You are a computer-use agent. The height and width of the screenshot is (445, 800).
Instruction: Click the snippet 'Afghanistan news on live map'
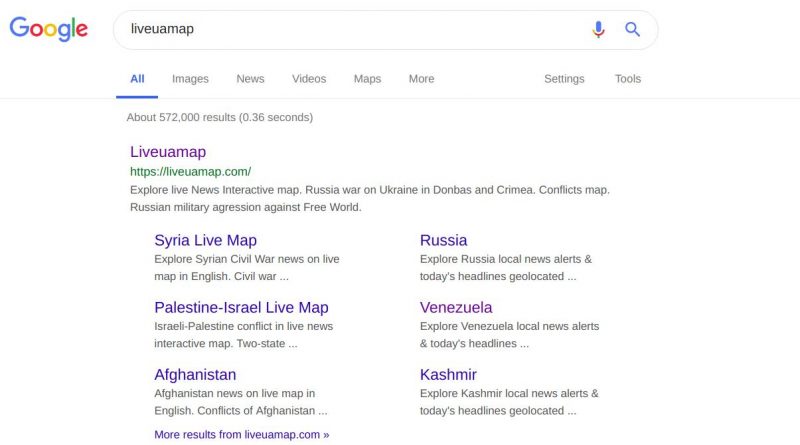(241, 402)
